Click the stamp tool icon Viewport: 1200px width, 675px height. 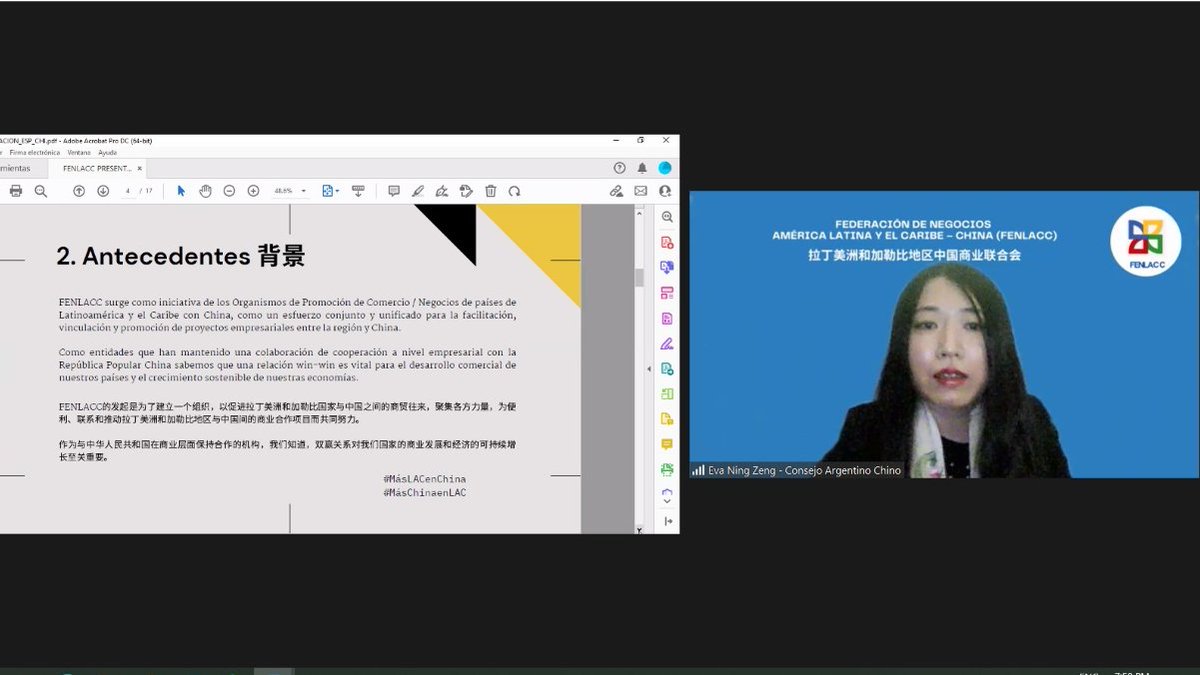pyautogui.click(x=466, y=191)
